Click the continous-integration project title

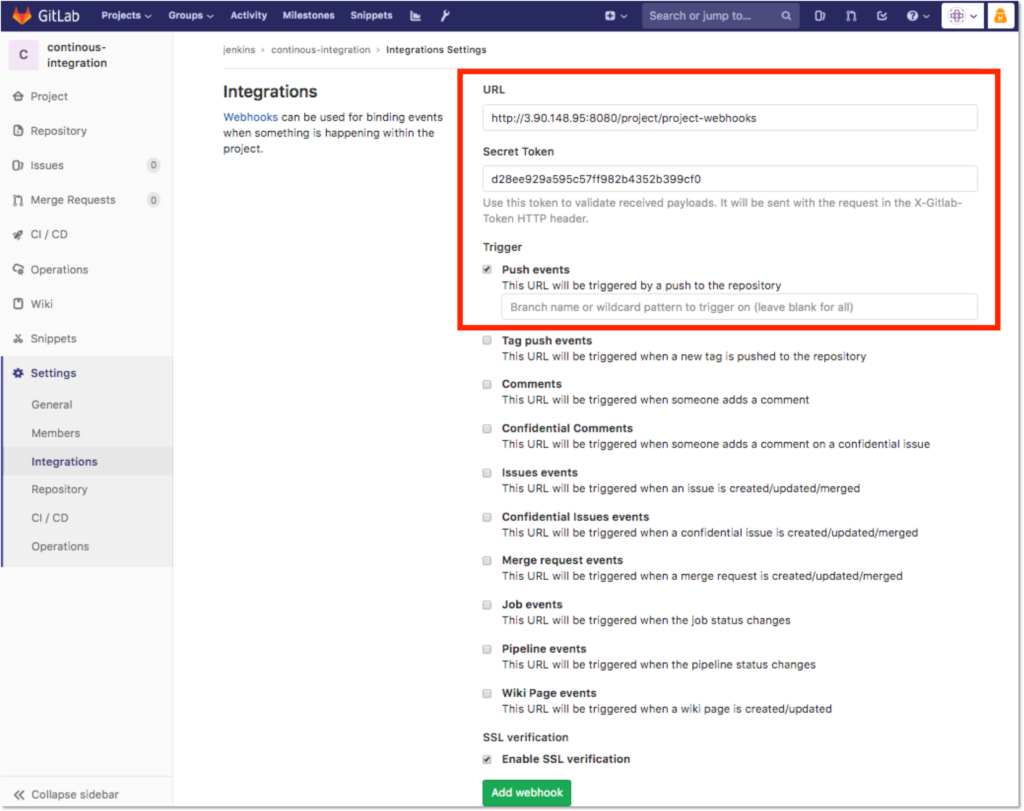(x=76, y=55)
